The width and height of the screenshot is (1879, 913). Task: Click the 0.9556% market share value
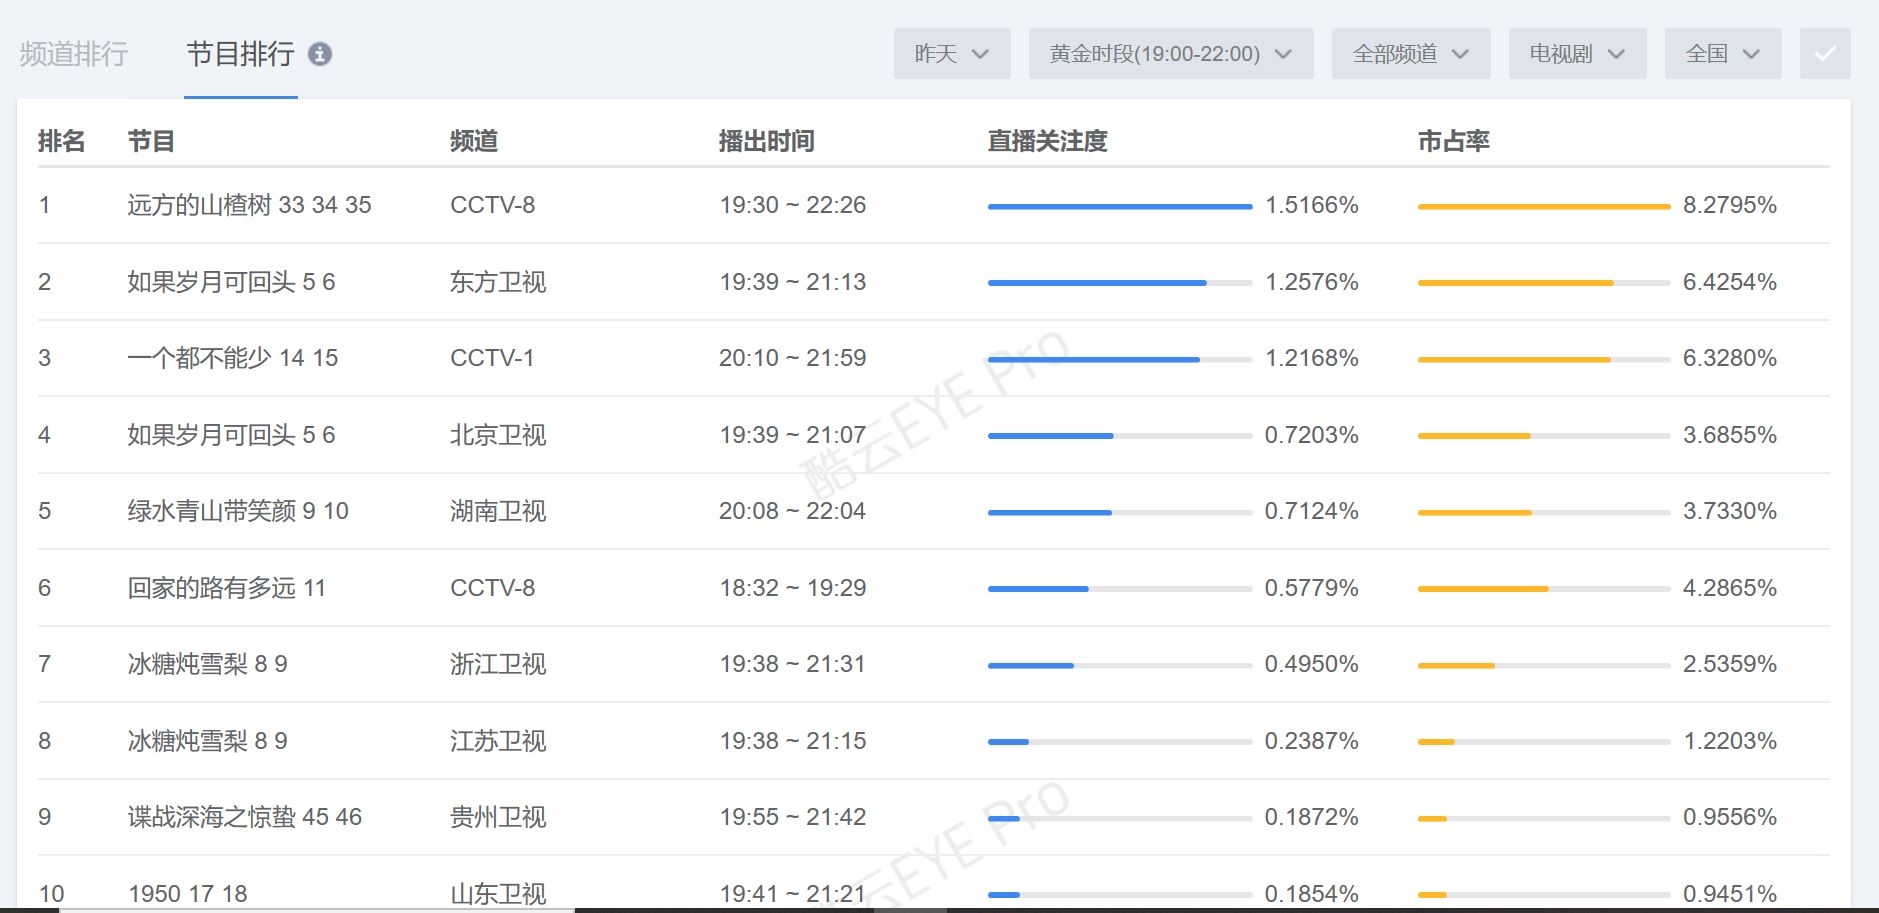point(1730,817)
